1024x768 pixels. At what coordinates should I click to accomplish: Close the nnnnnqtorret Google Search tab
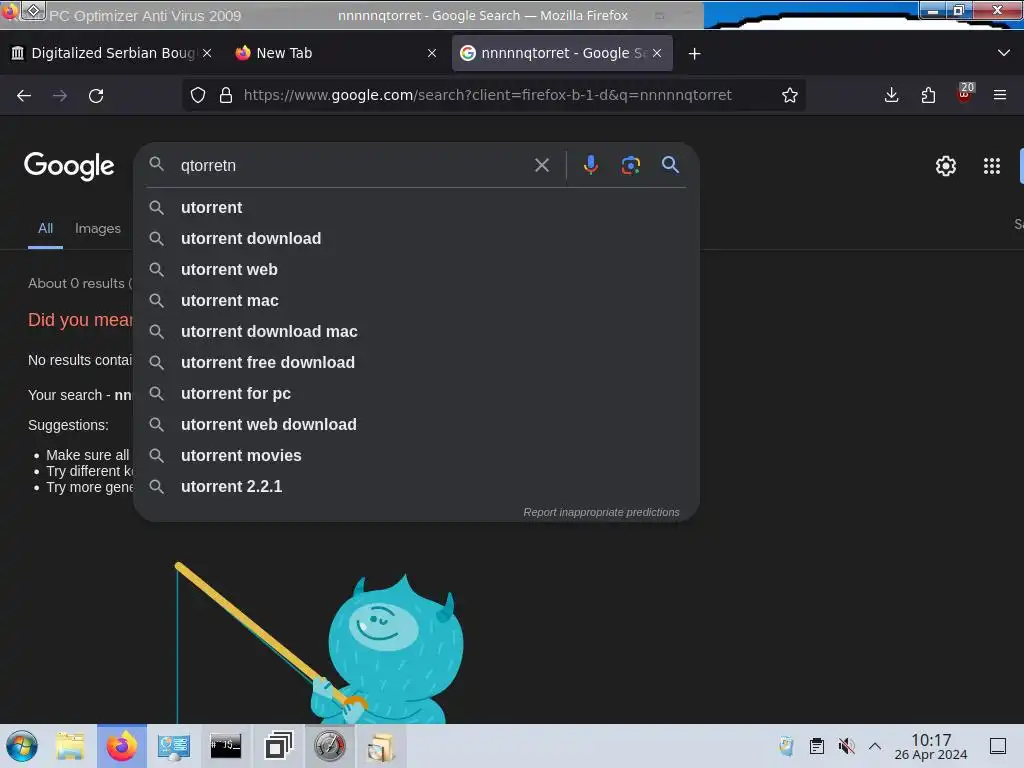coord(657,53)
